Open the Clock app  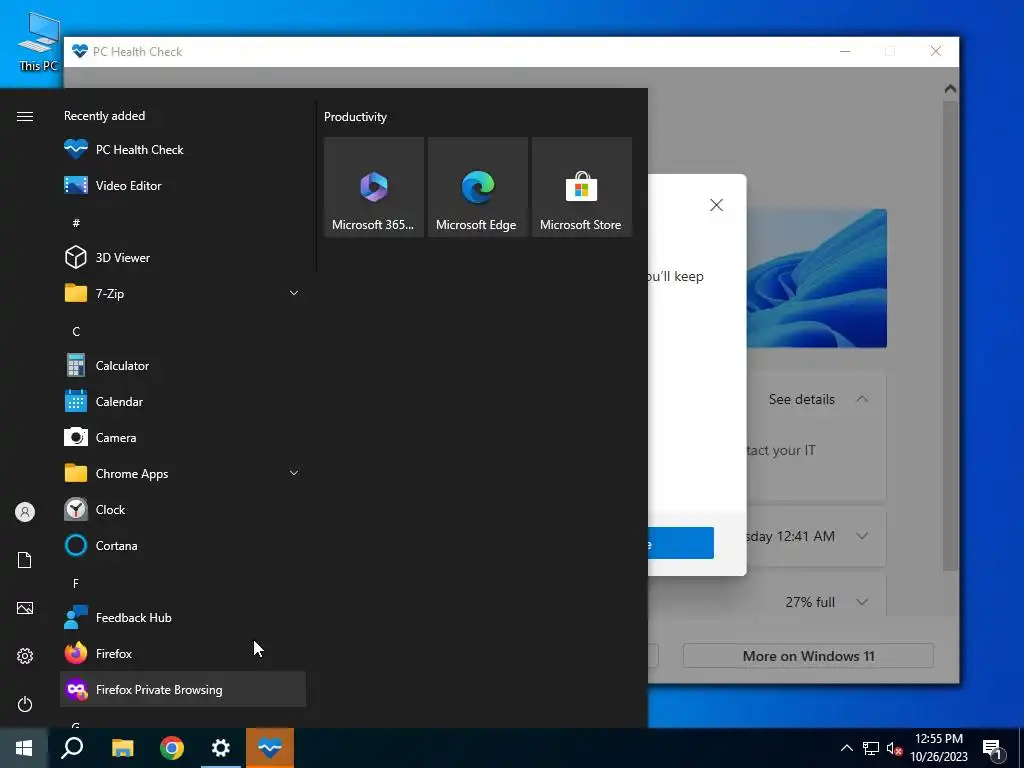[183, 509]
